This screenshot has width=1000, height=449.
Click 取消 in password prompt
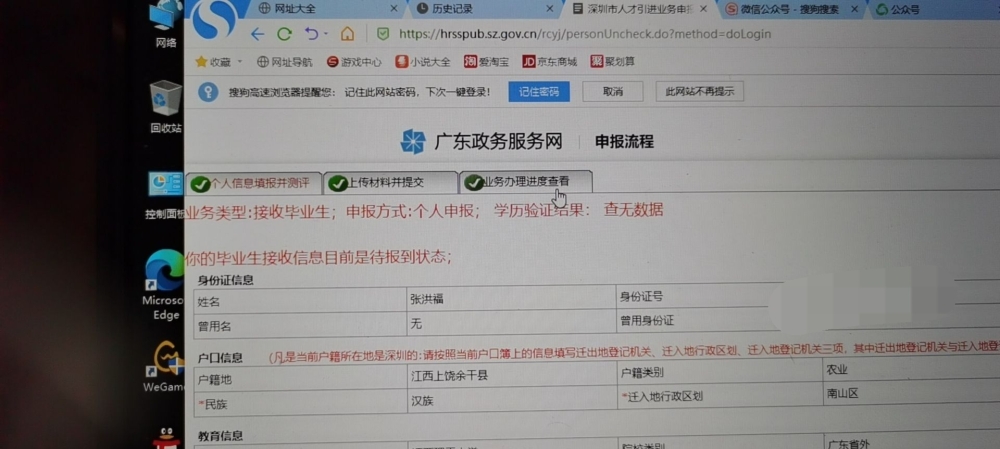click(612, 91)
